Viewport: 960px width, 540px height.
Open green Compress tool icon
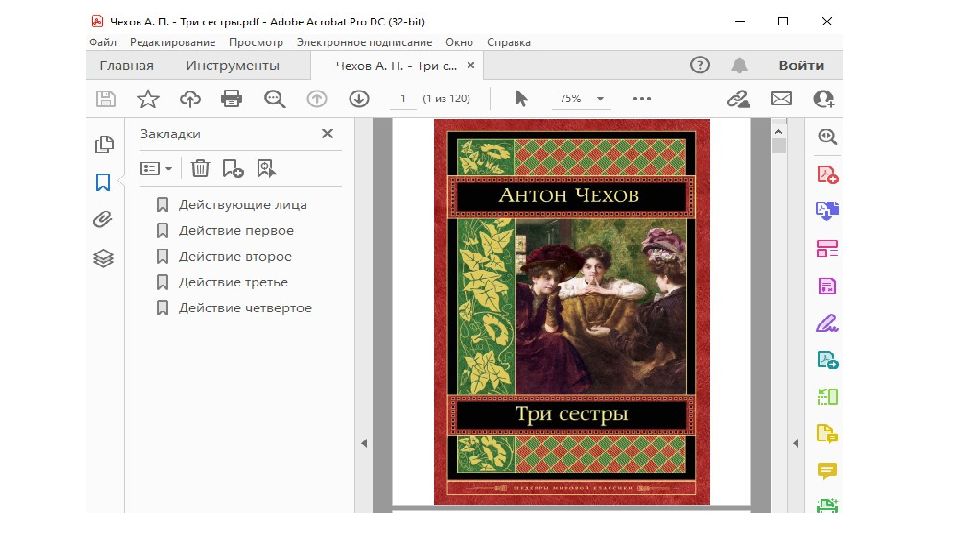[827, 397]
